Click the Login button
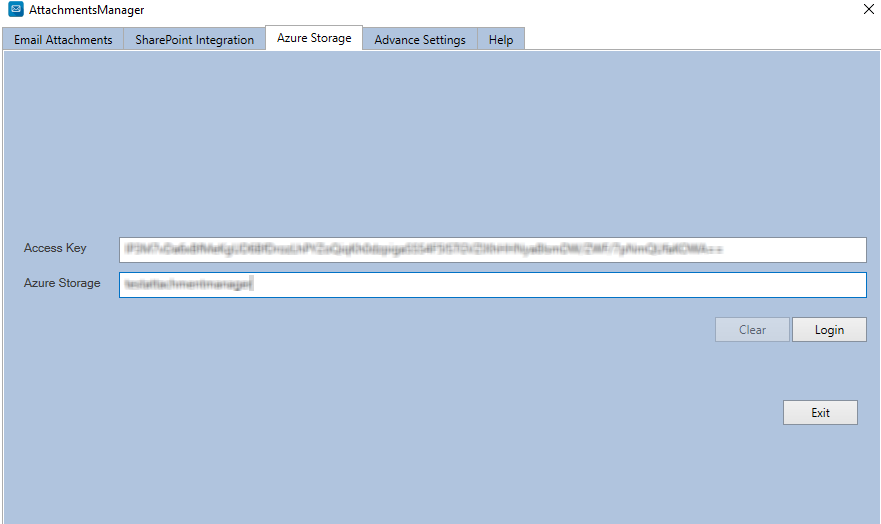Screen dimensions: 881x524 (x=829, y=330)
